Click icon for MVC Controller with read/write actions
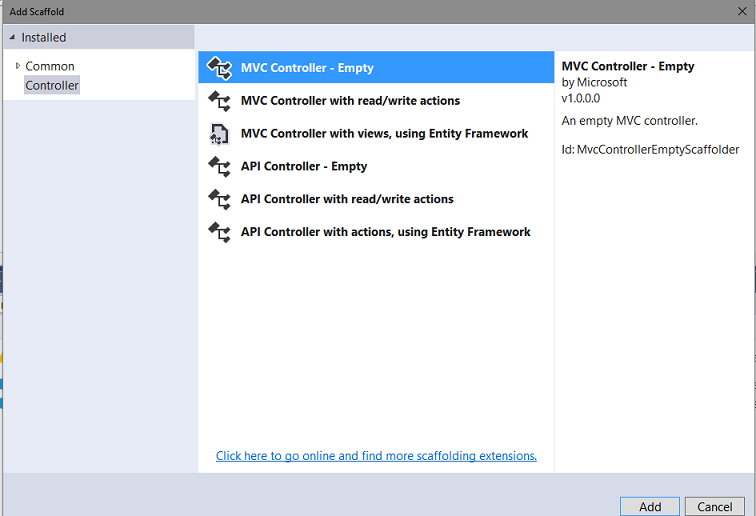This screenshot has height=516, width=756. (219, 101)
